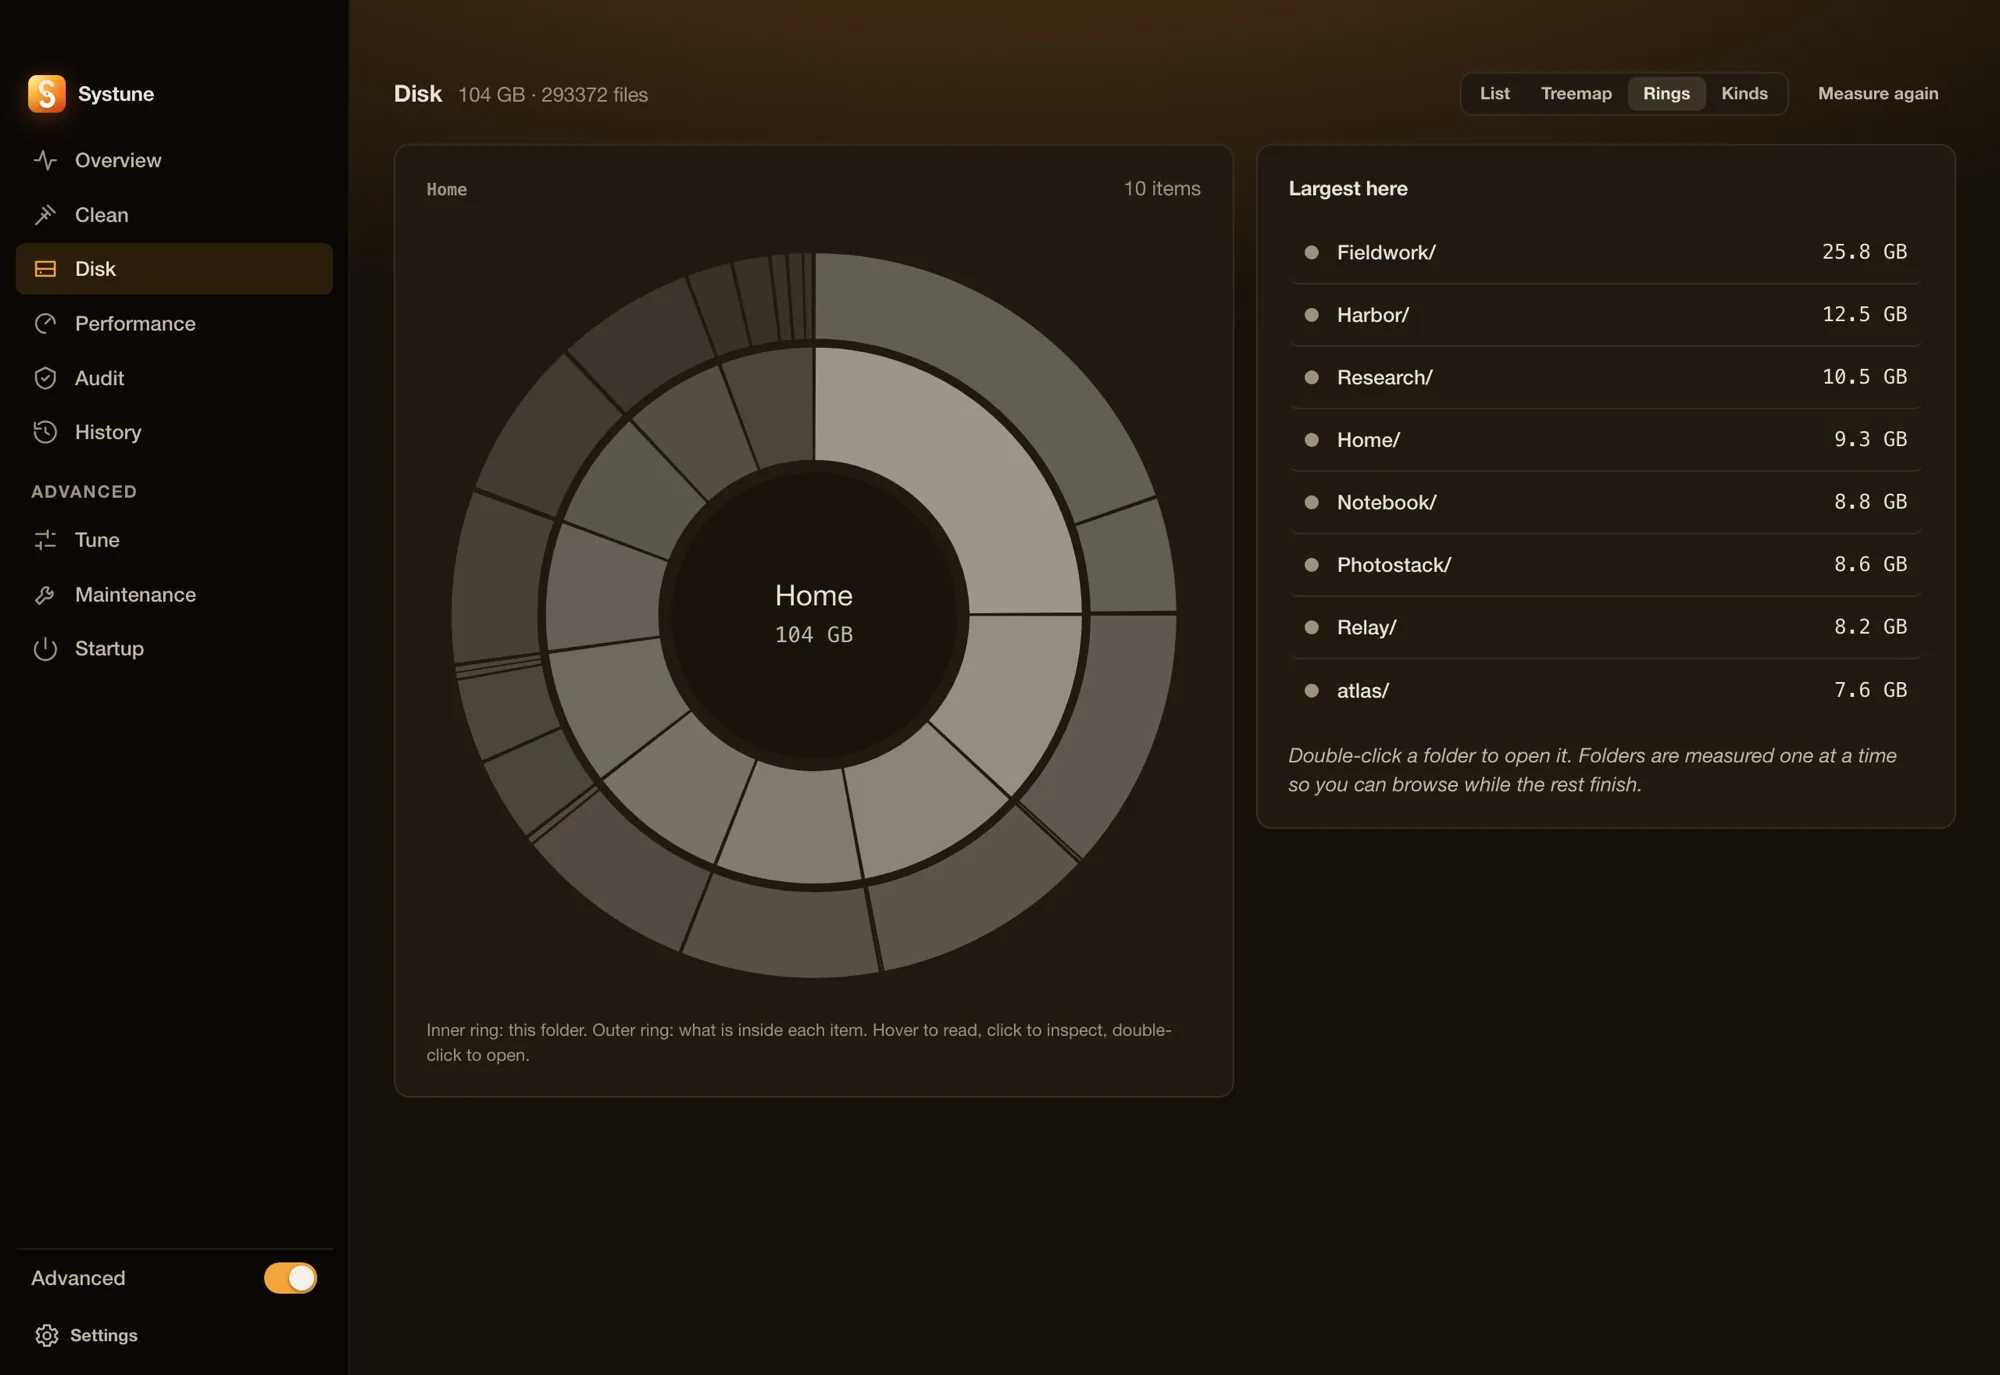Click the 7.6 GB size value
Screen dimensions: 2000x1375
pos(1870,690)
